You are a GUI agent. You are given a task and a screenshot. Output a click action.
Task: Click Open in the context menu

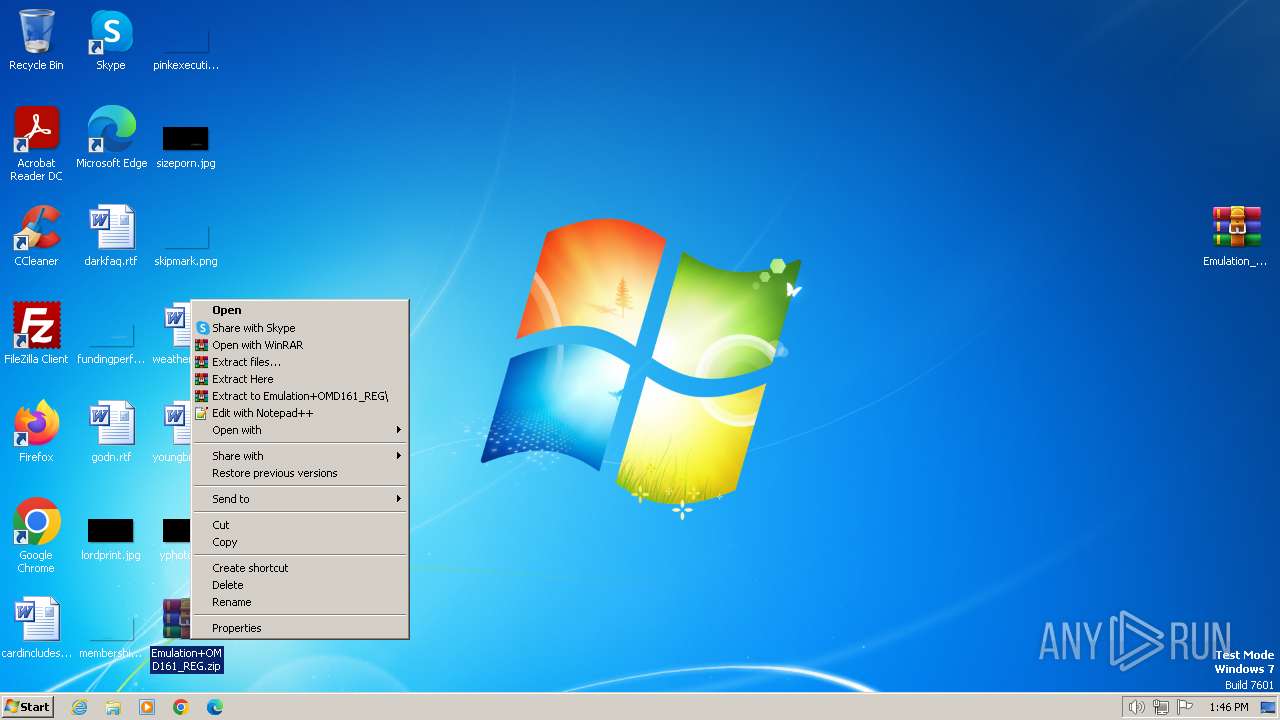300,310
